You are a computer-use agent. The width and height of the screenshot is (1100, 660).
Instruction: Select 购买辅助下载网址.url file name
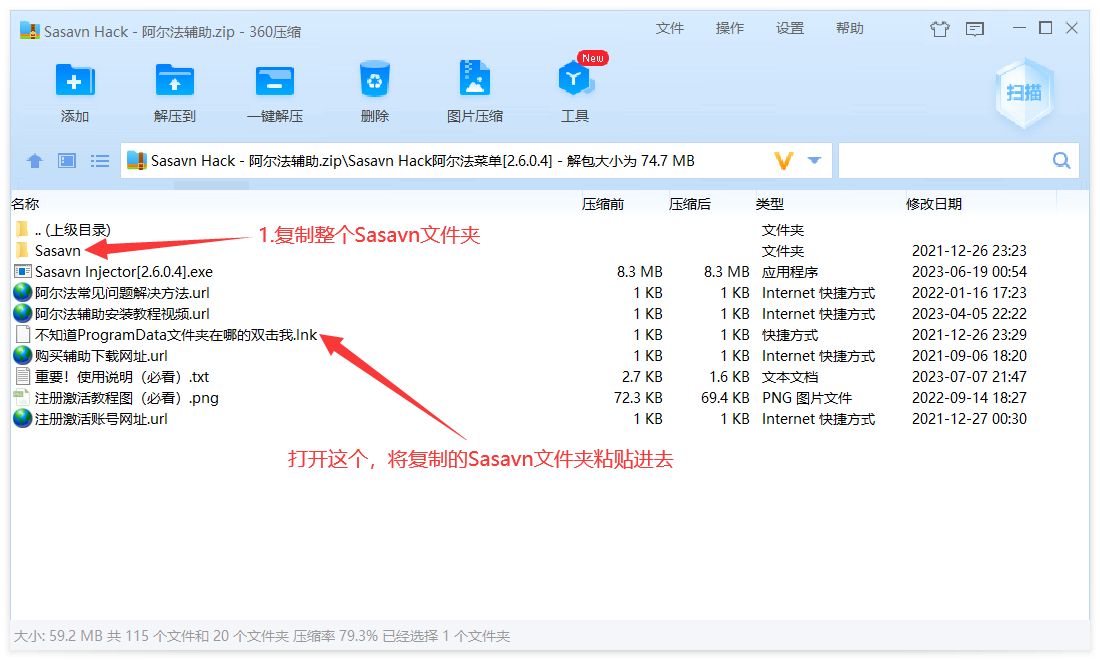click(101, 356)
